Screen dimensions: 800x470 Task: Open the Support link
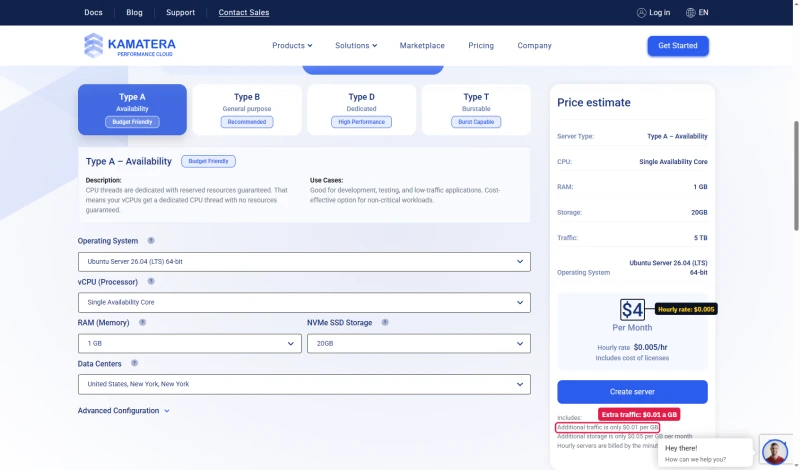pos(180,13)
